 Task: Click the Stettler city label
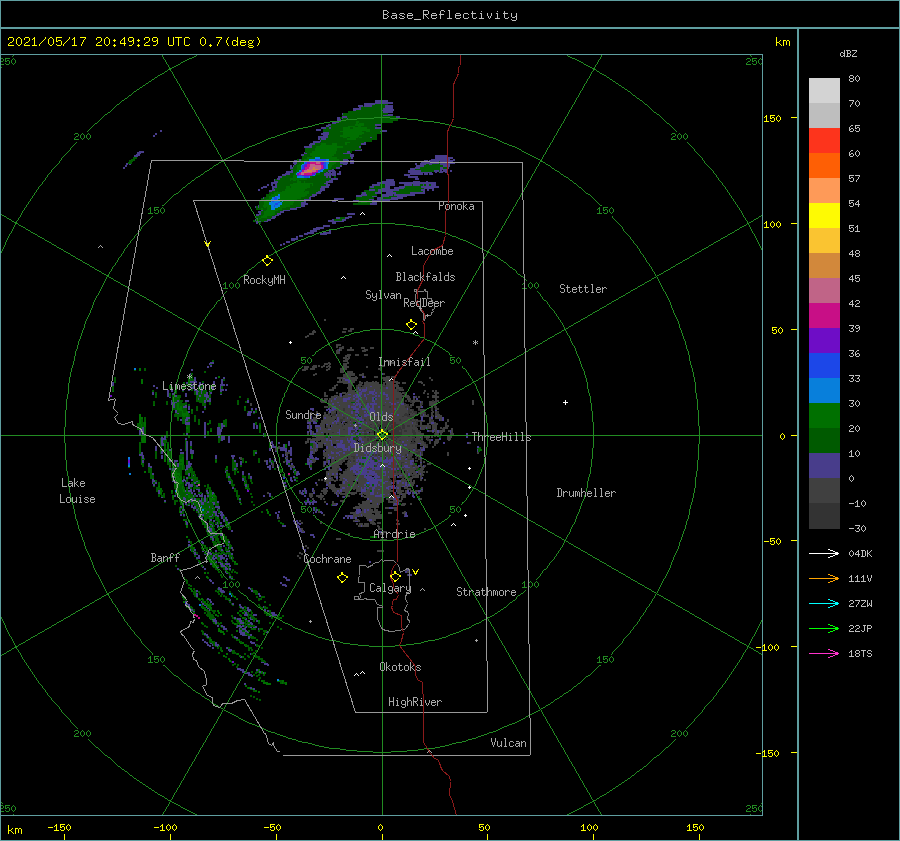pos(583,289)
